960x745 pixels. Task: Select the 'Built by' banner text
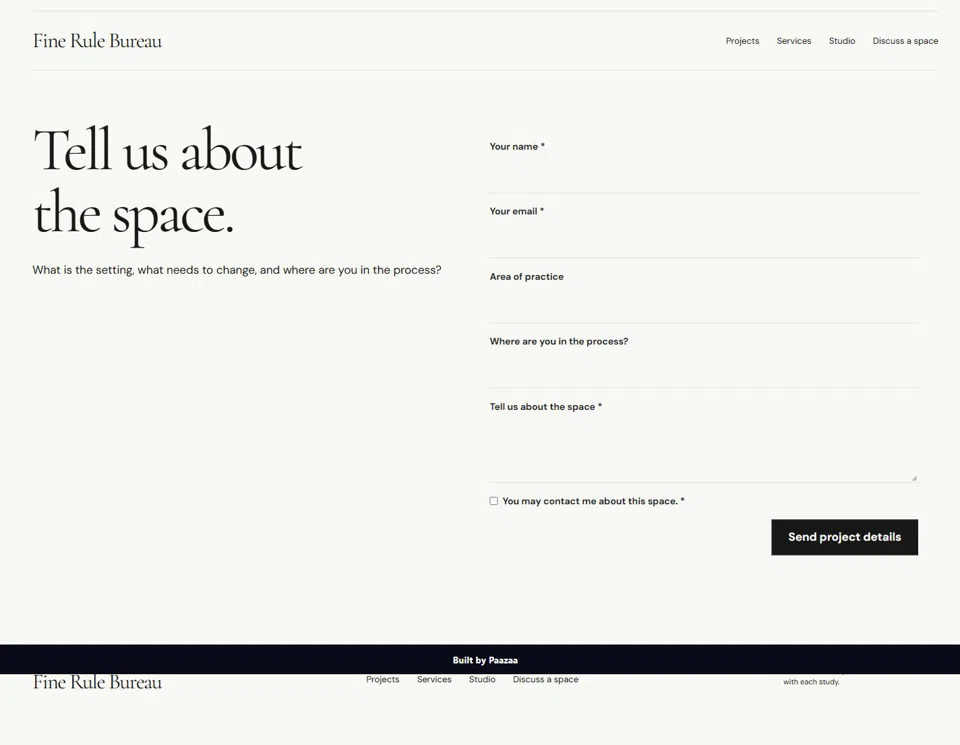[x=469, y=660]
